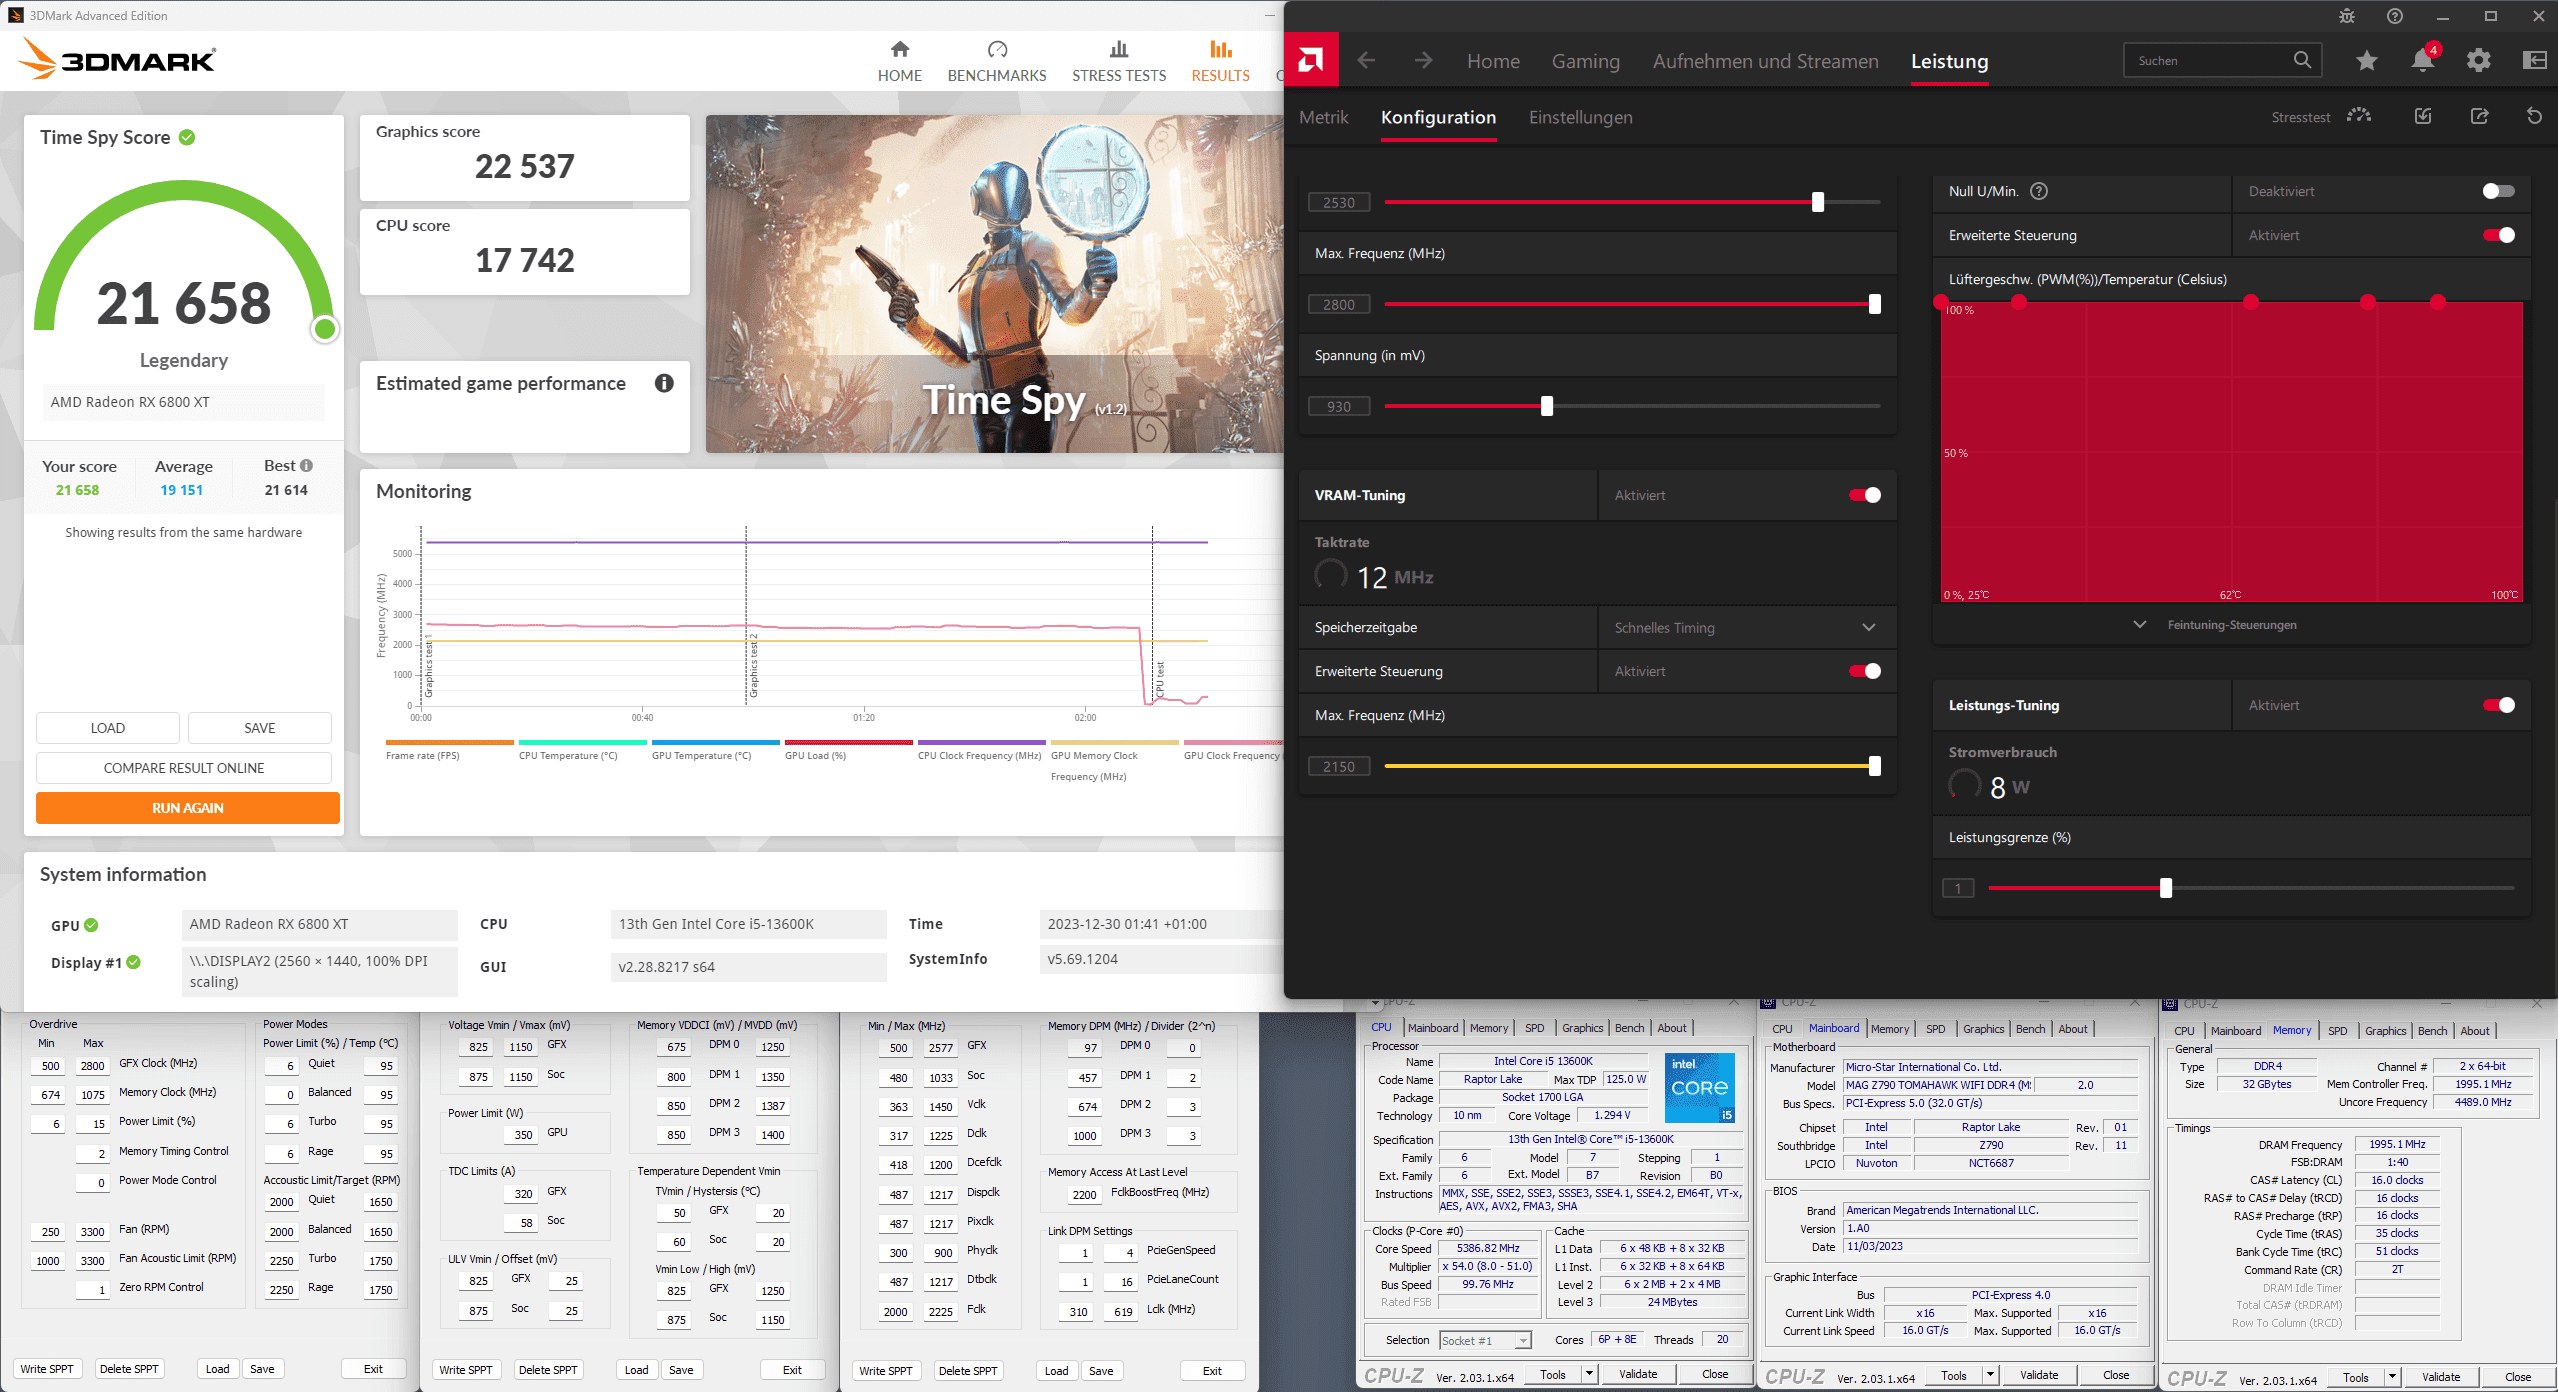The image size is (2558, 1392).
Task: Open the Speicherzeitgabe Schnelles Timing dropdown
Action: pos(1745,628)
